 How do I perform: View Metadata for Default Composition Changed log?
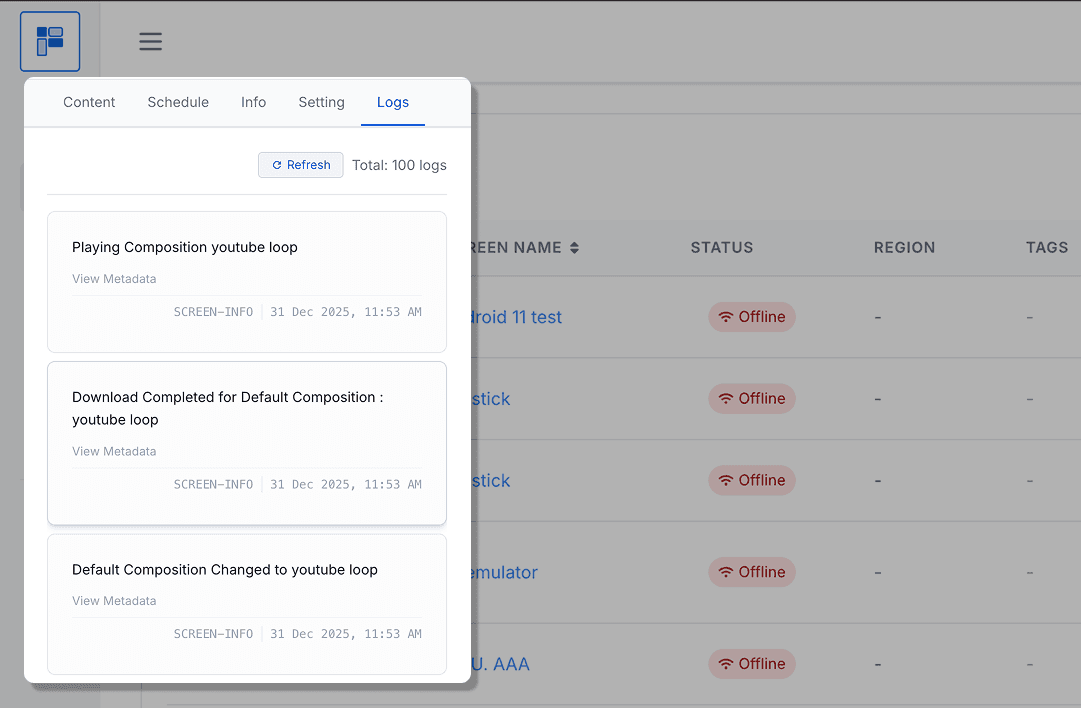point(114,600)
